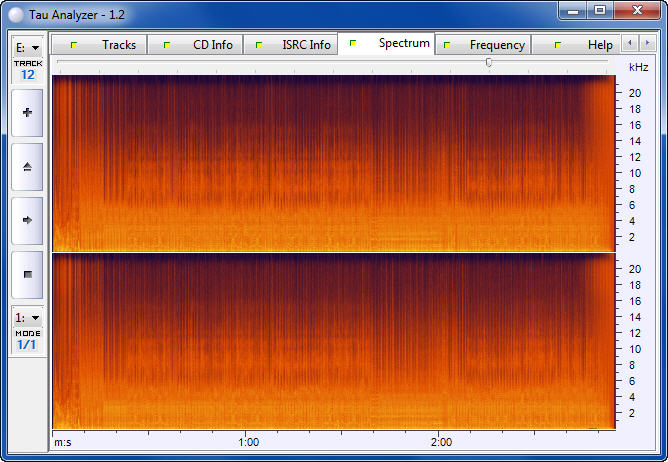This screenshot has height=462, width=668.
Task: Click the Tau Analyzer title bar icon
Action: click(x=16, y=12)
